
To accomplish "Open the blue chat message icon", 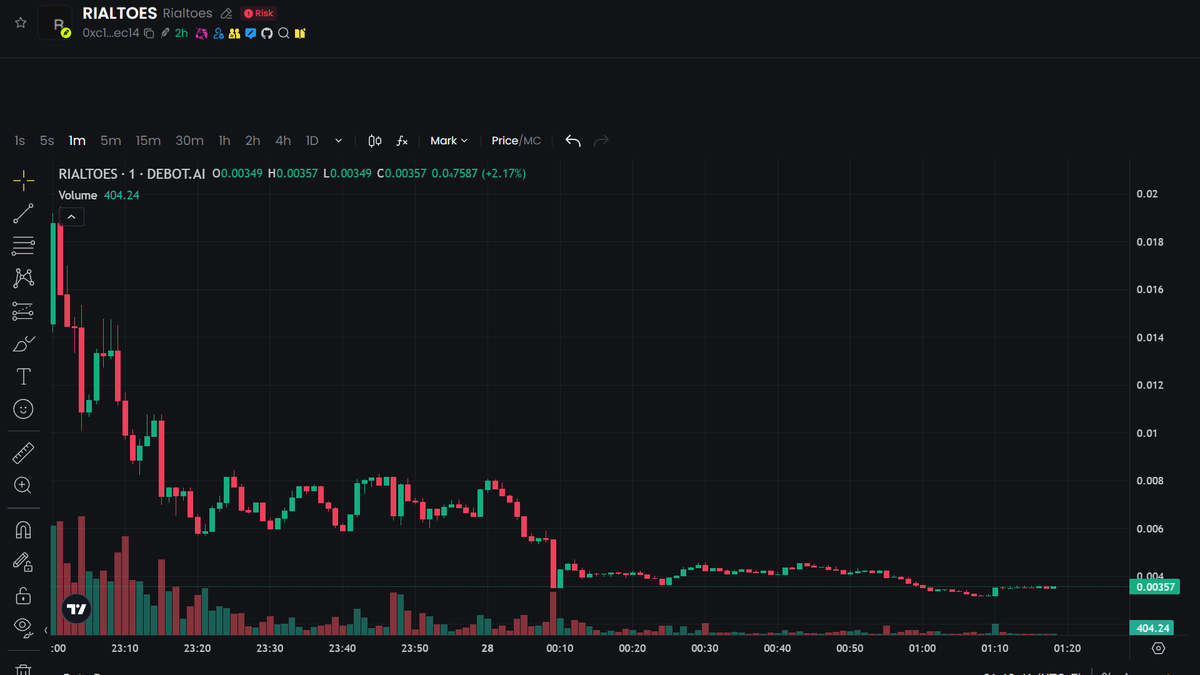I will (x=250, y=33).
